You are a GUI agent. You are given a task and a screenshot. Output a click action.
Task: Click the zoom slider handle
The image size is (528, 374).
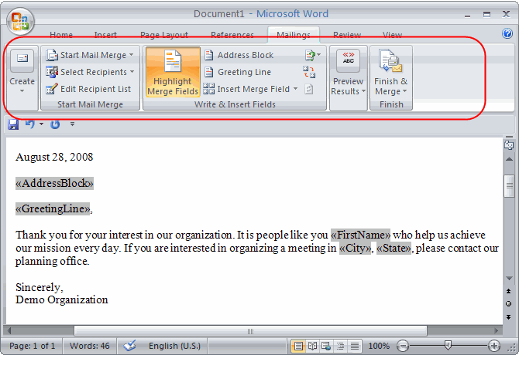point(448,345)
